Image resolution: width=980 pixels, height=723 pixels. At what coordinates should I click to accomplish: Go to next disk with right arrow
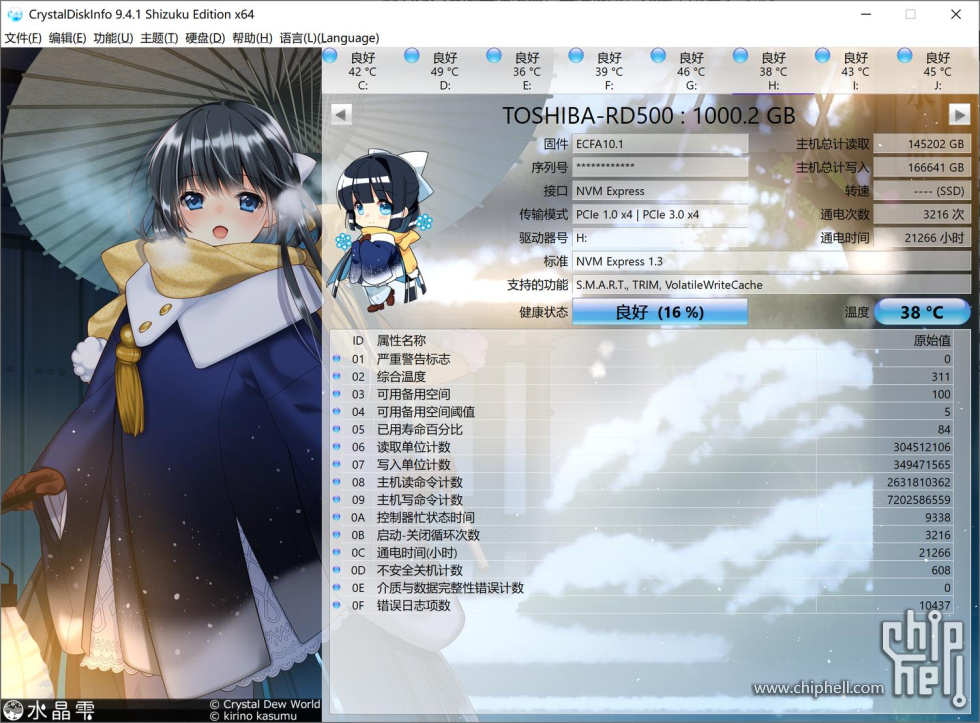(959, 114)
